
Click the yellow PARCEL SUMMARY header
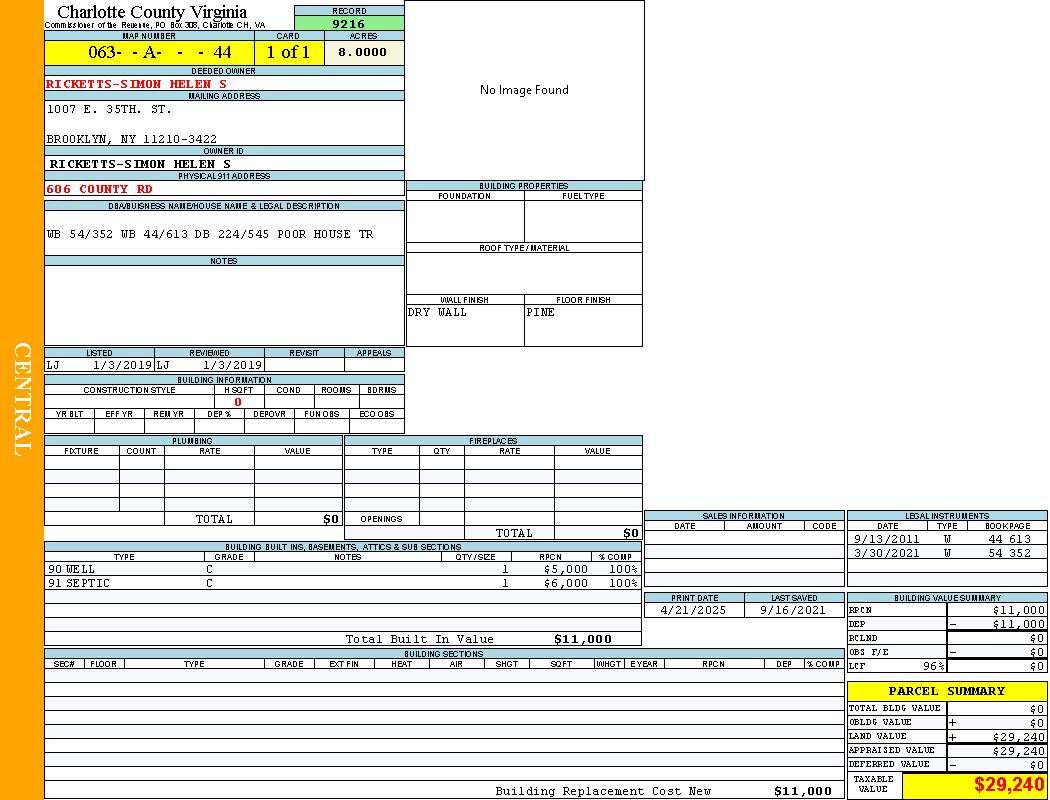coord(946,691)
